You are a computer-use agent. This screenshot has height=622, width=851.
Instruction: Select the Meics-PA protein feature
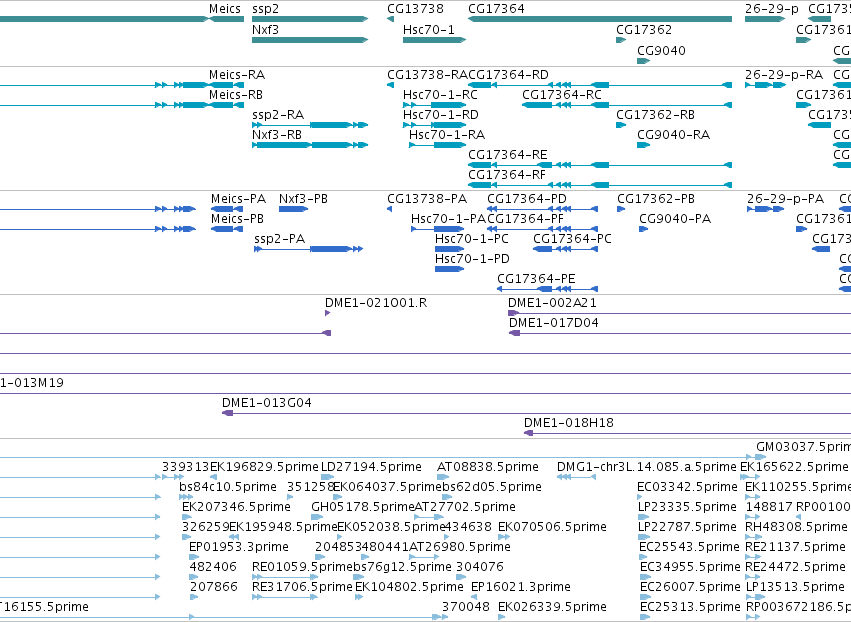coord(227,209)
